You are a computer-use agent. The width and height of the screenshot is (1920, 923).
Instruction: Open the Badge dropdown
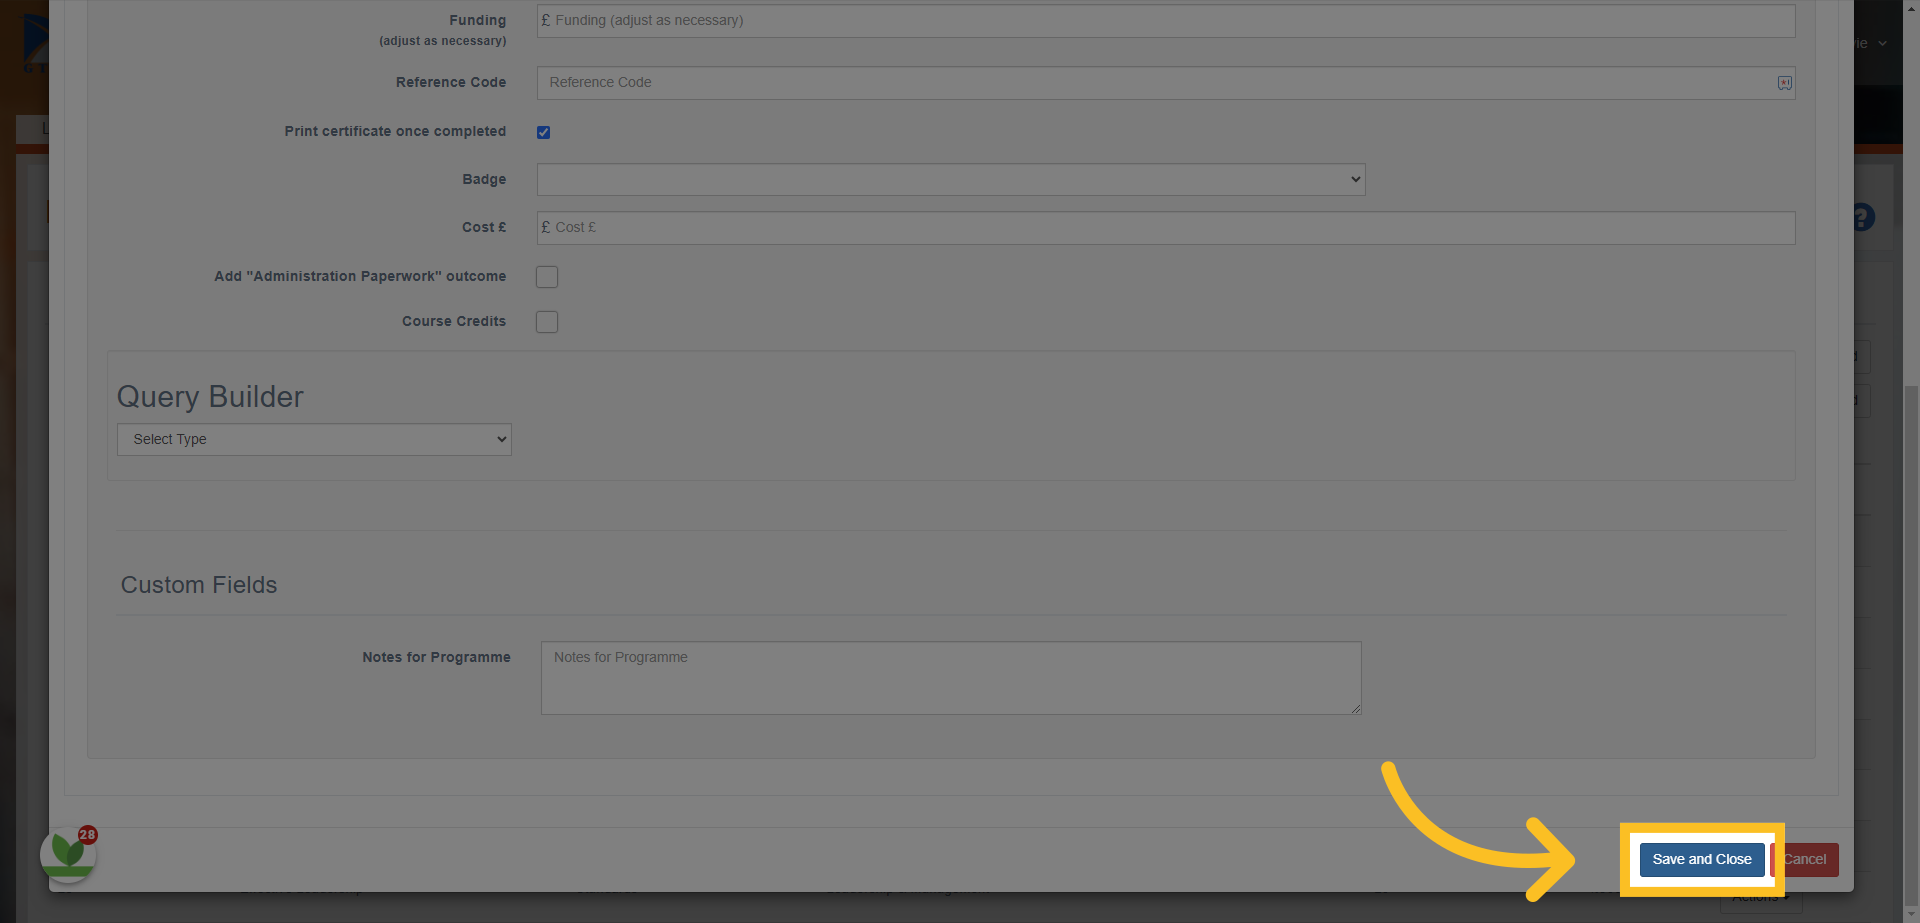(x=951, y=180)
